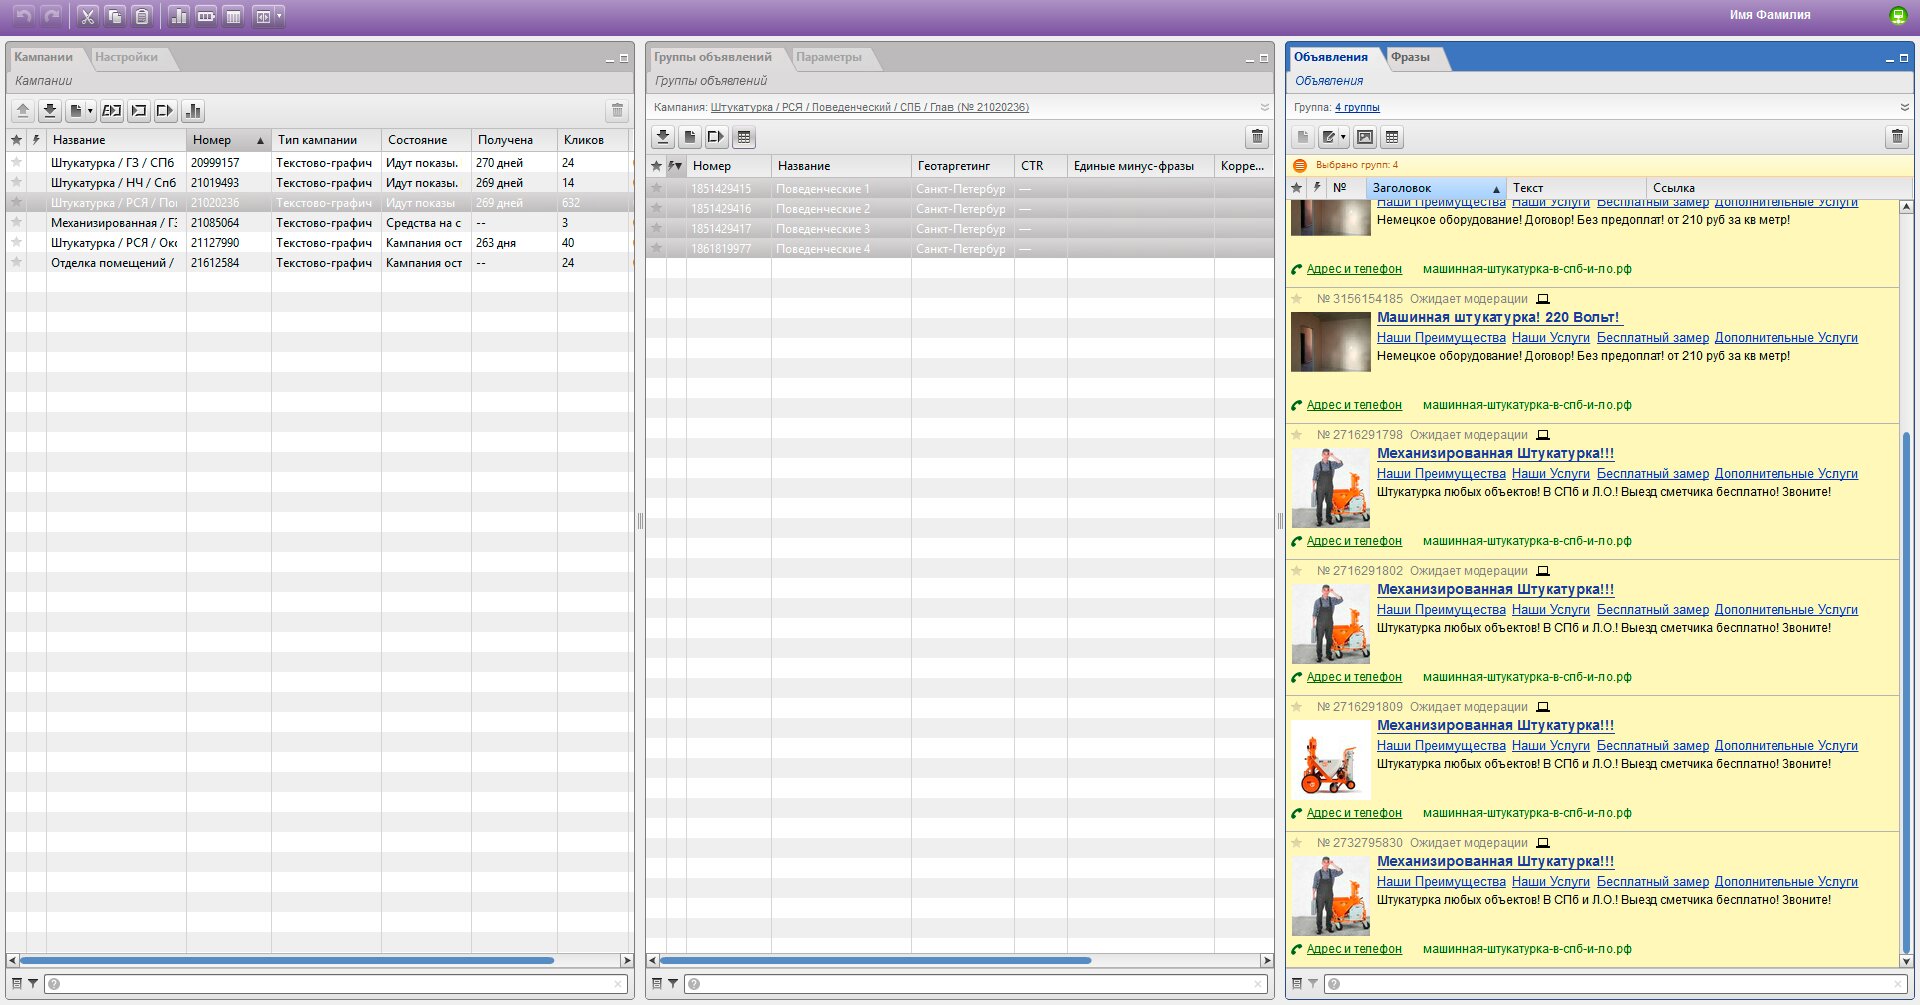Viewport: 1920px width, 1005px height.
Task: Toggle star for ad № 2716291798
Action: click(1297, 435)
